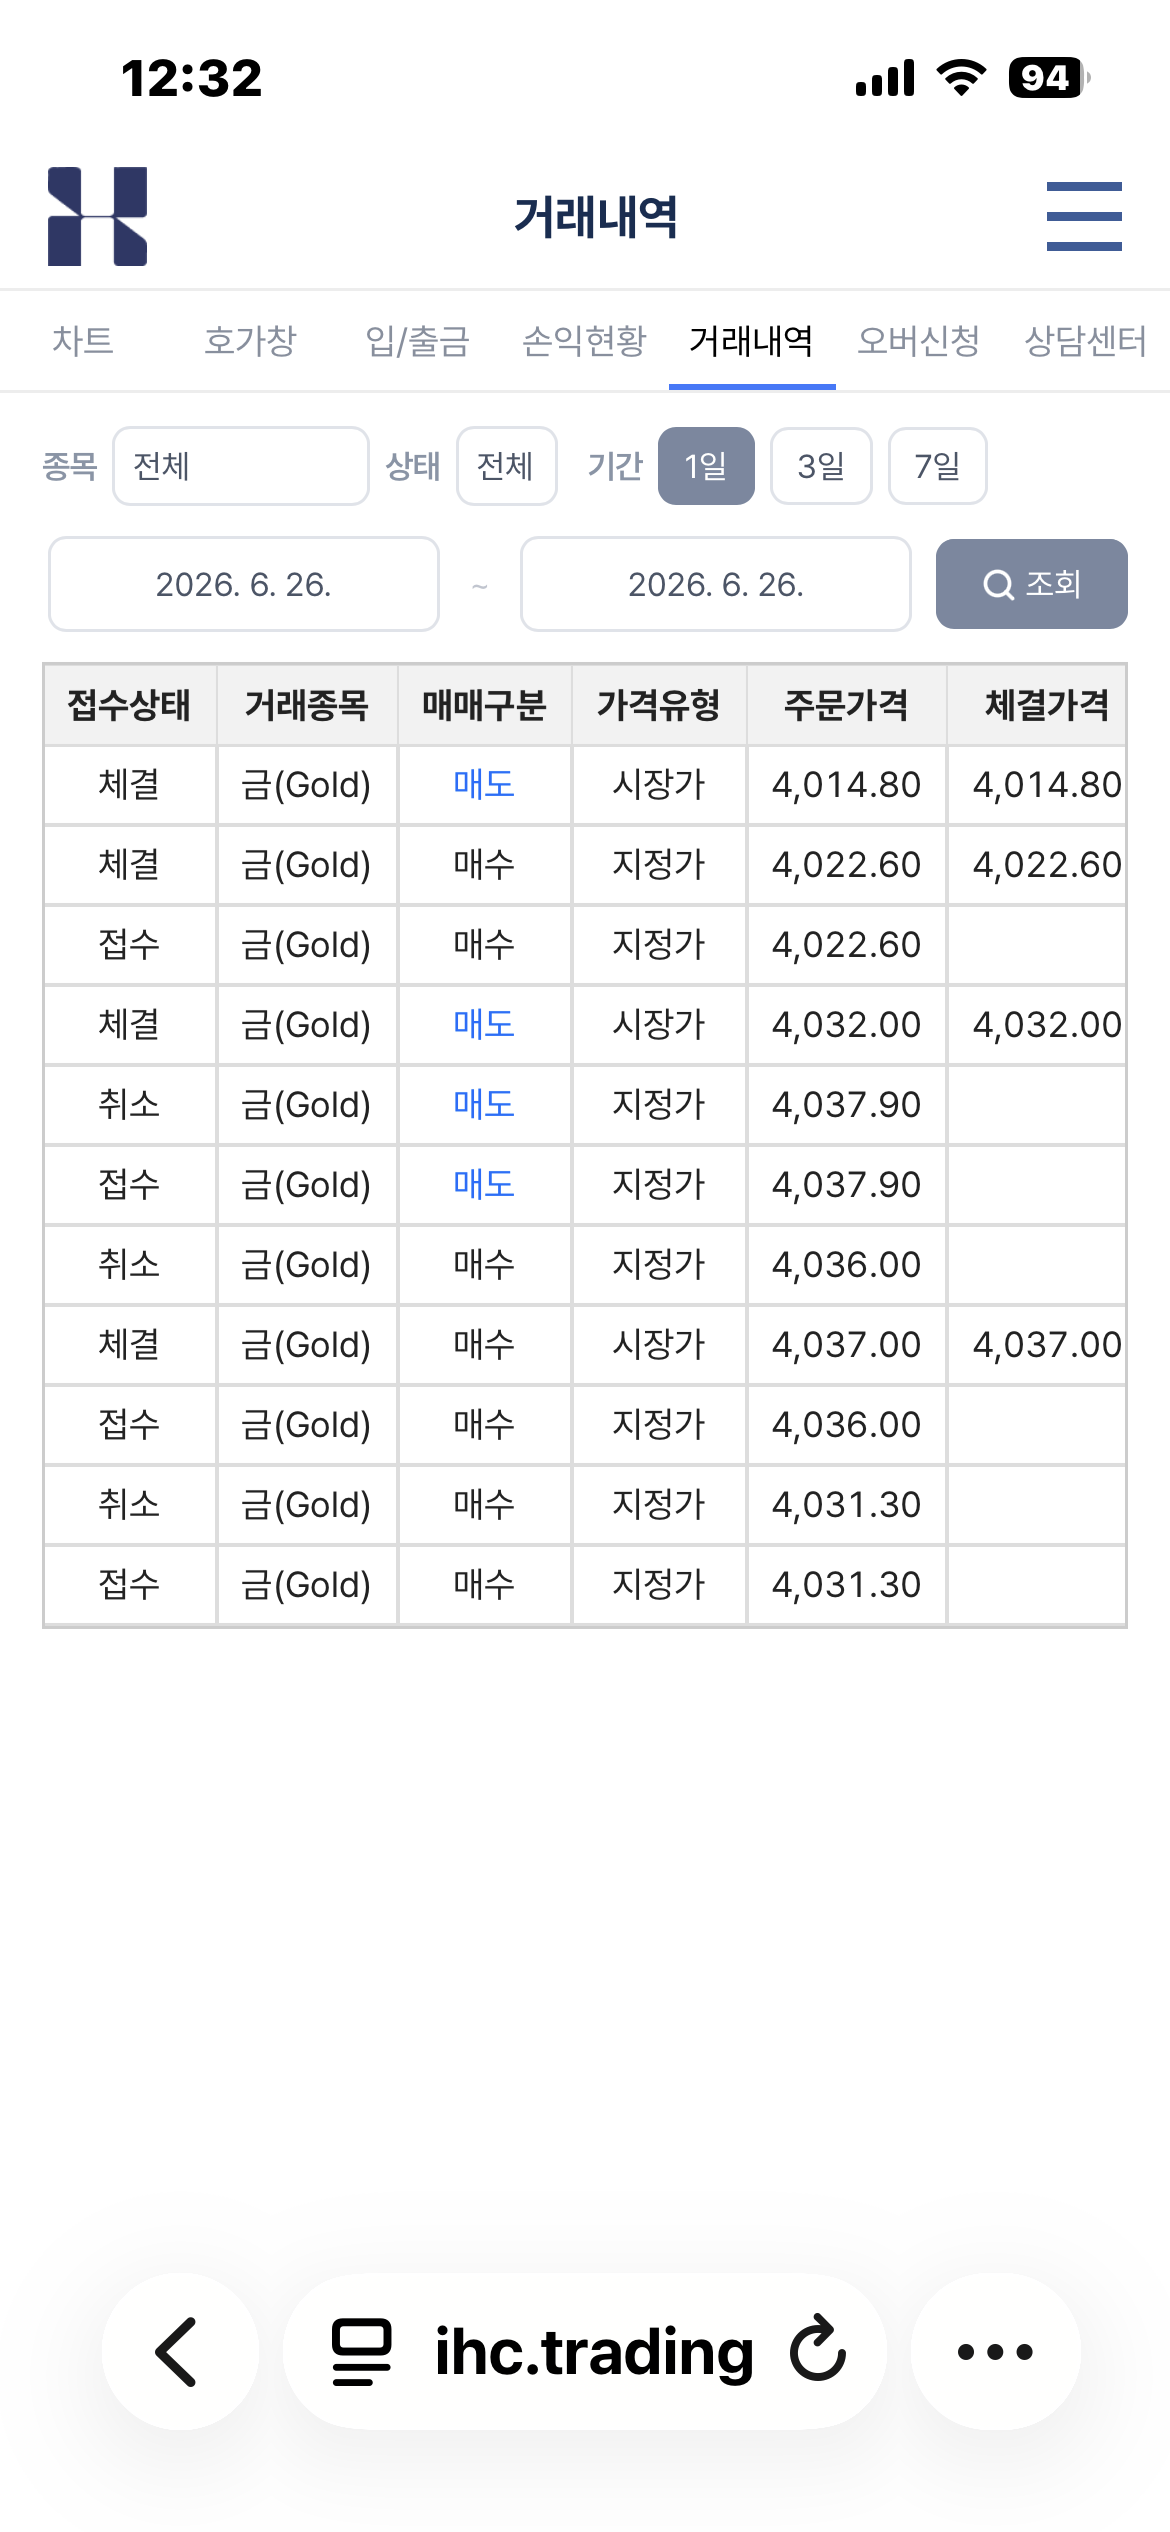Select the 1일 period option
The width and height of the screenshot is (1170, 2532).
(706, 466)
